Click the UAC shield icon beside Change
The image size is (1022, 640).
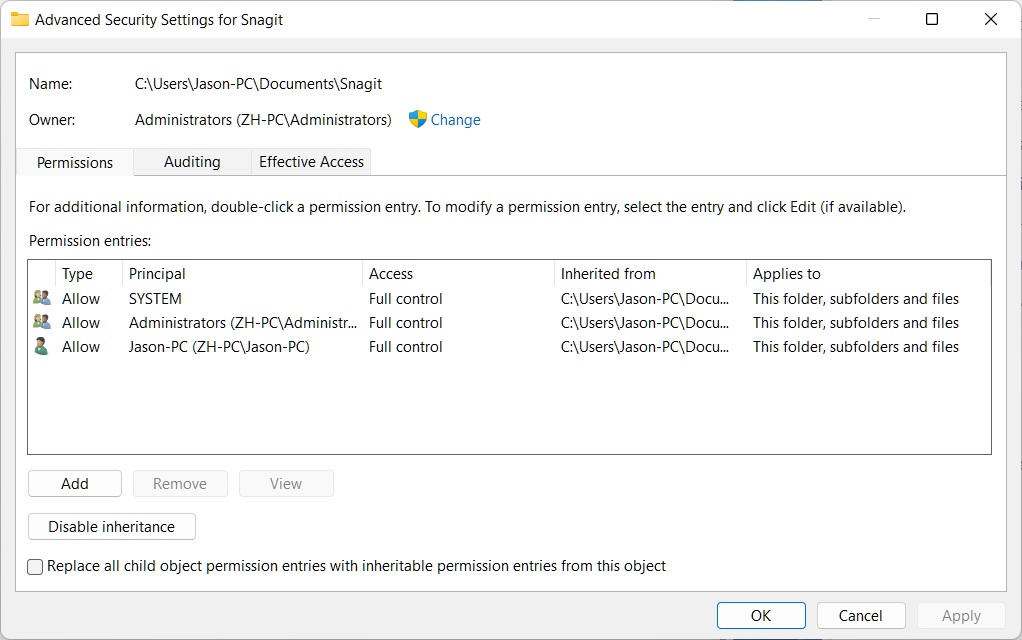tap(418, 119)
